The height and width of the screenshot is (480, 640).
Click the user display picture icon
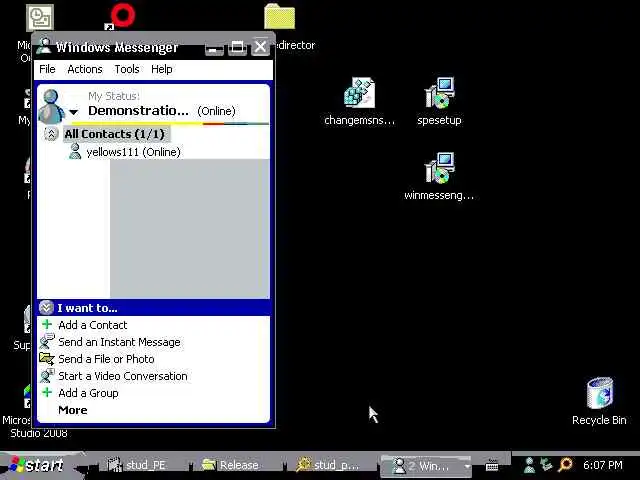coord(51,106)
